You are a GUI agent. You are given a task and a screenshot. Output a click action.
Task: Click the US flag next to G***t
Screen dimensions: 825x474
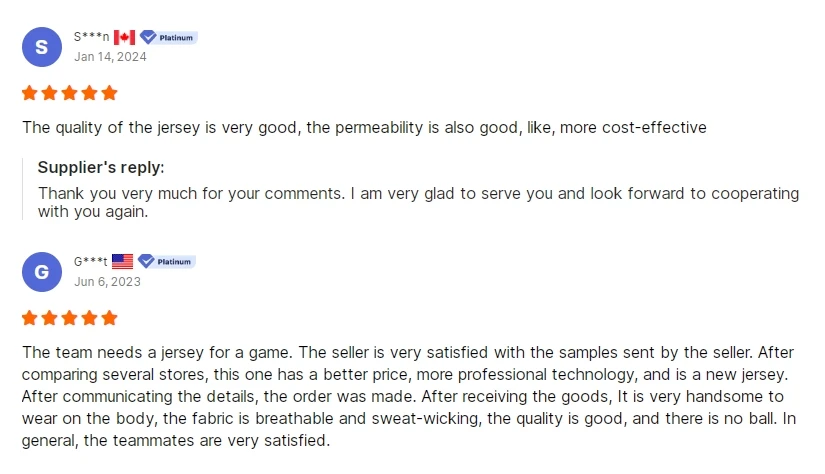122,261
